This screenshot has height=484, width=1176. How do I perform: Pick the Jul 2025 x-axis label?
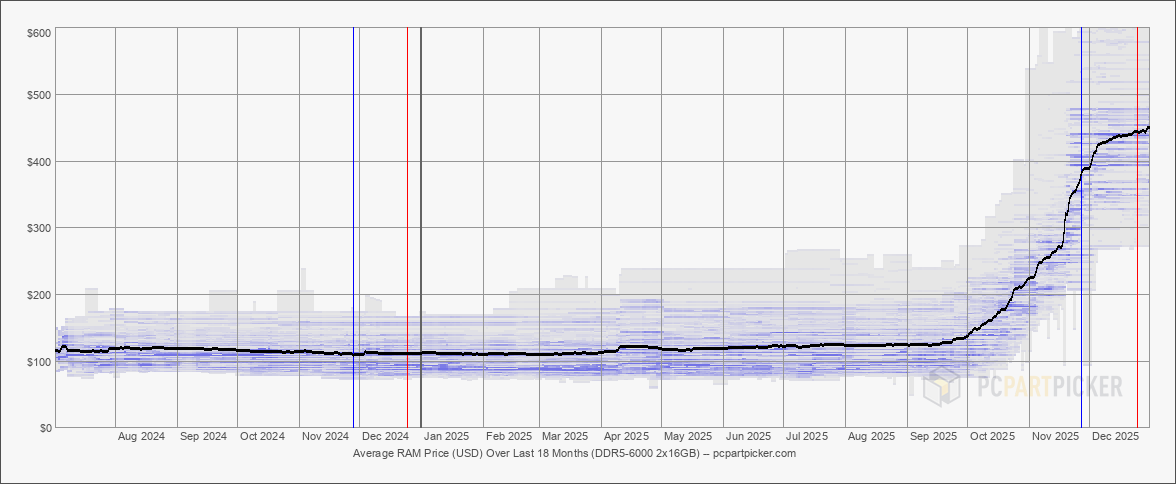(807, 437)
